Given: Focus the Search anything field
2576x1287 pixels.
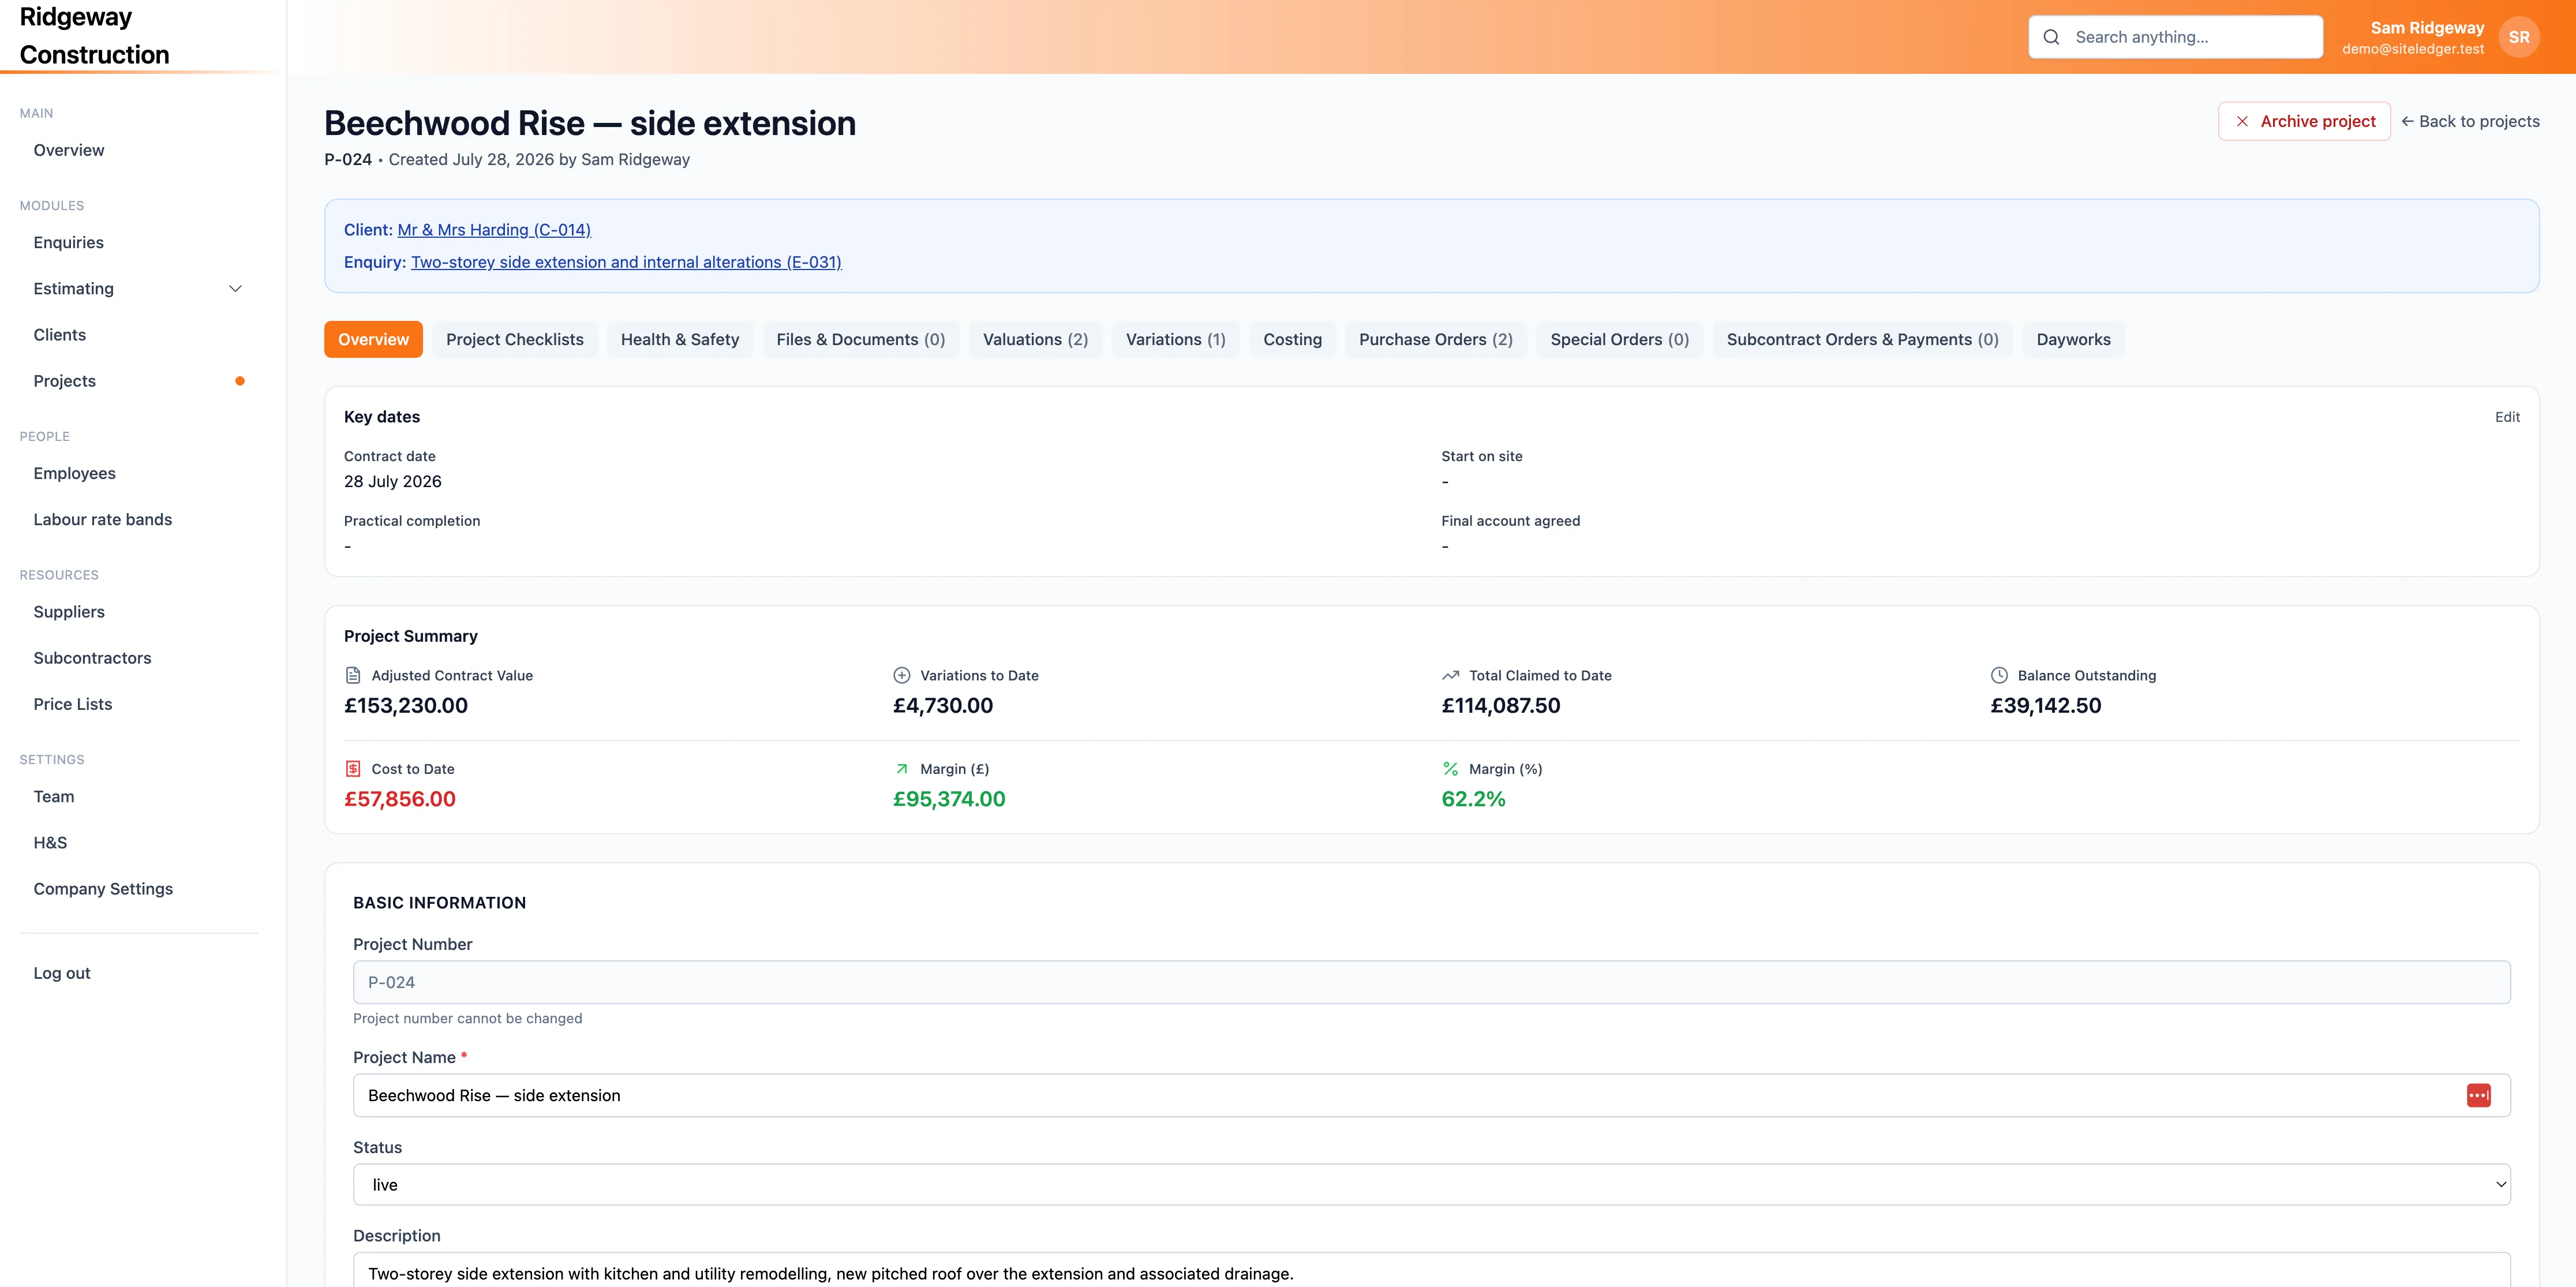Looking at the screenshot, I should coord(2176,37).
